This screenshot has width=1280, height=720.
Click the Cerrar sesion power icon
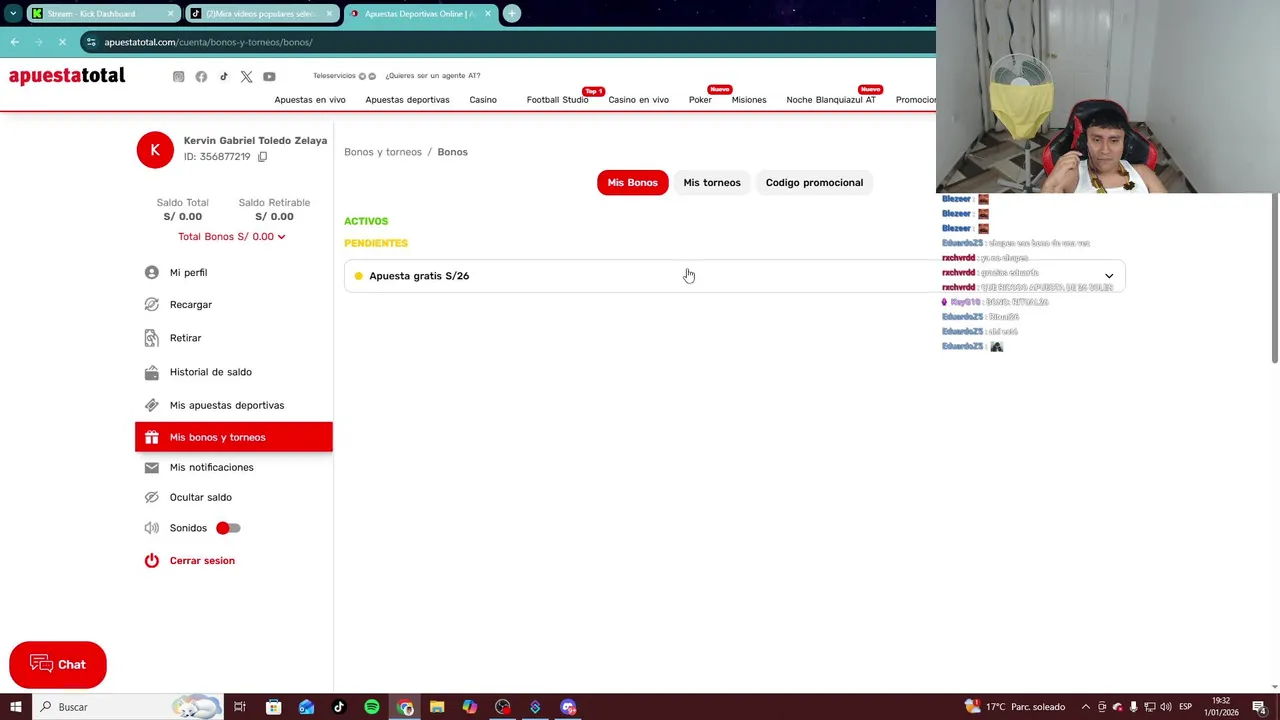pos(152,561)
